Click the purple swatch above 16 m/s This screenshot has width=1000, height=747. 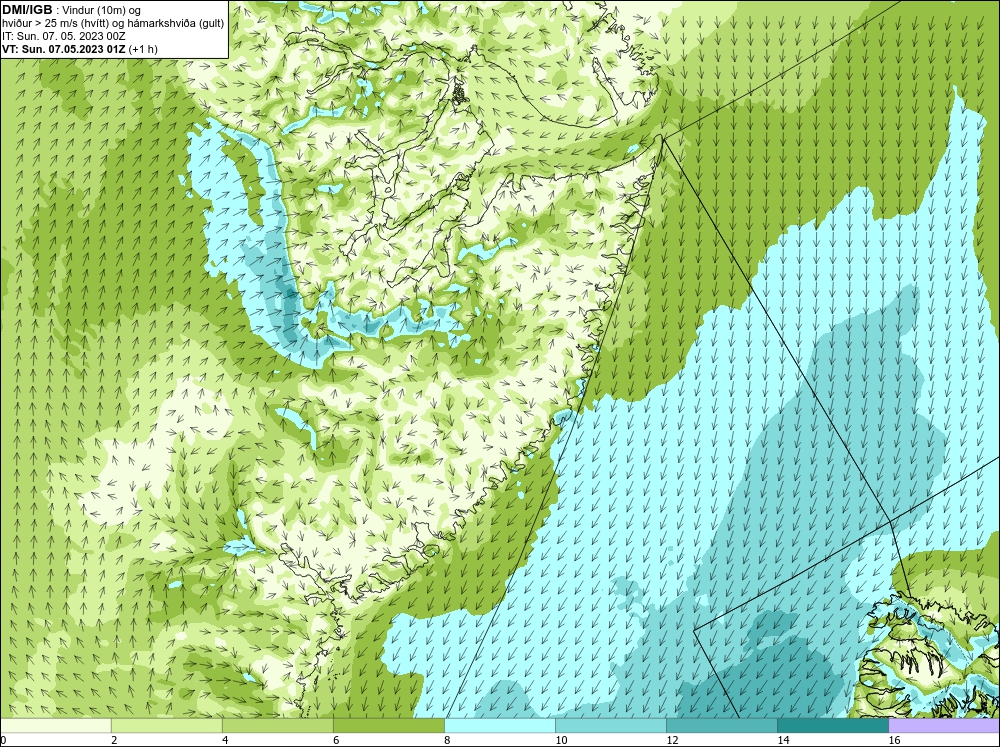point(945,725)
